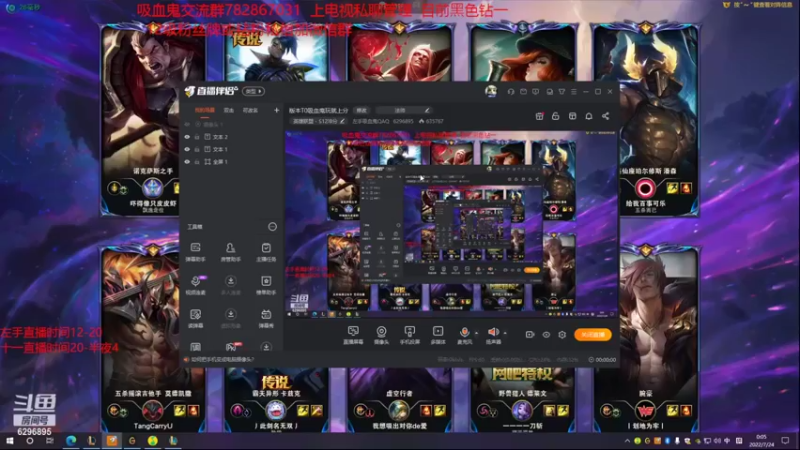Expand the speaker volume arrow
The width and height of the screenshot is (800, 450).
point(505,333)
